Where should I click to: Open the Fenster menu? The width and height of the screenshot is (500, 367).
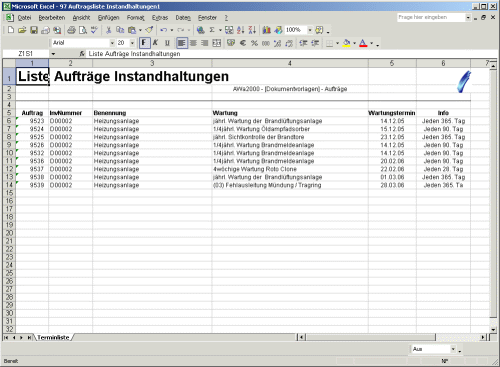click(x=207, y=18)
